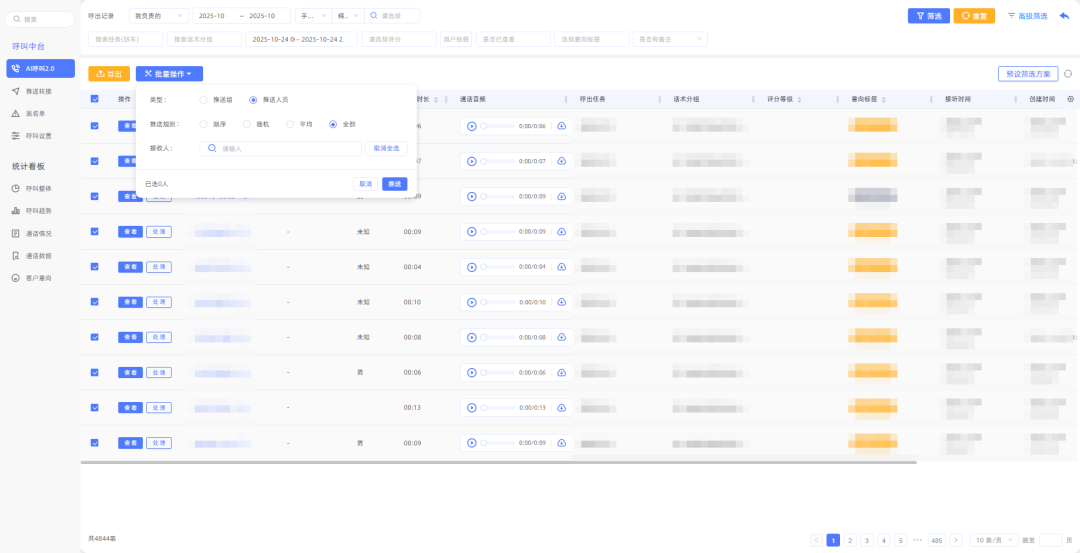Toggle the select-all checkbox in table header

95,99
